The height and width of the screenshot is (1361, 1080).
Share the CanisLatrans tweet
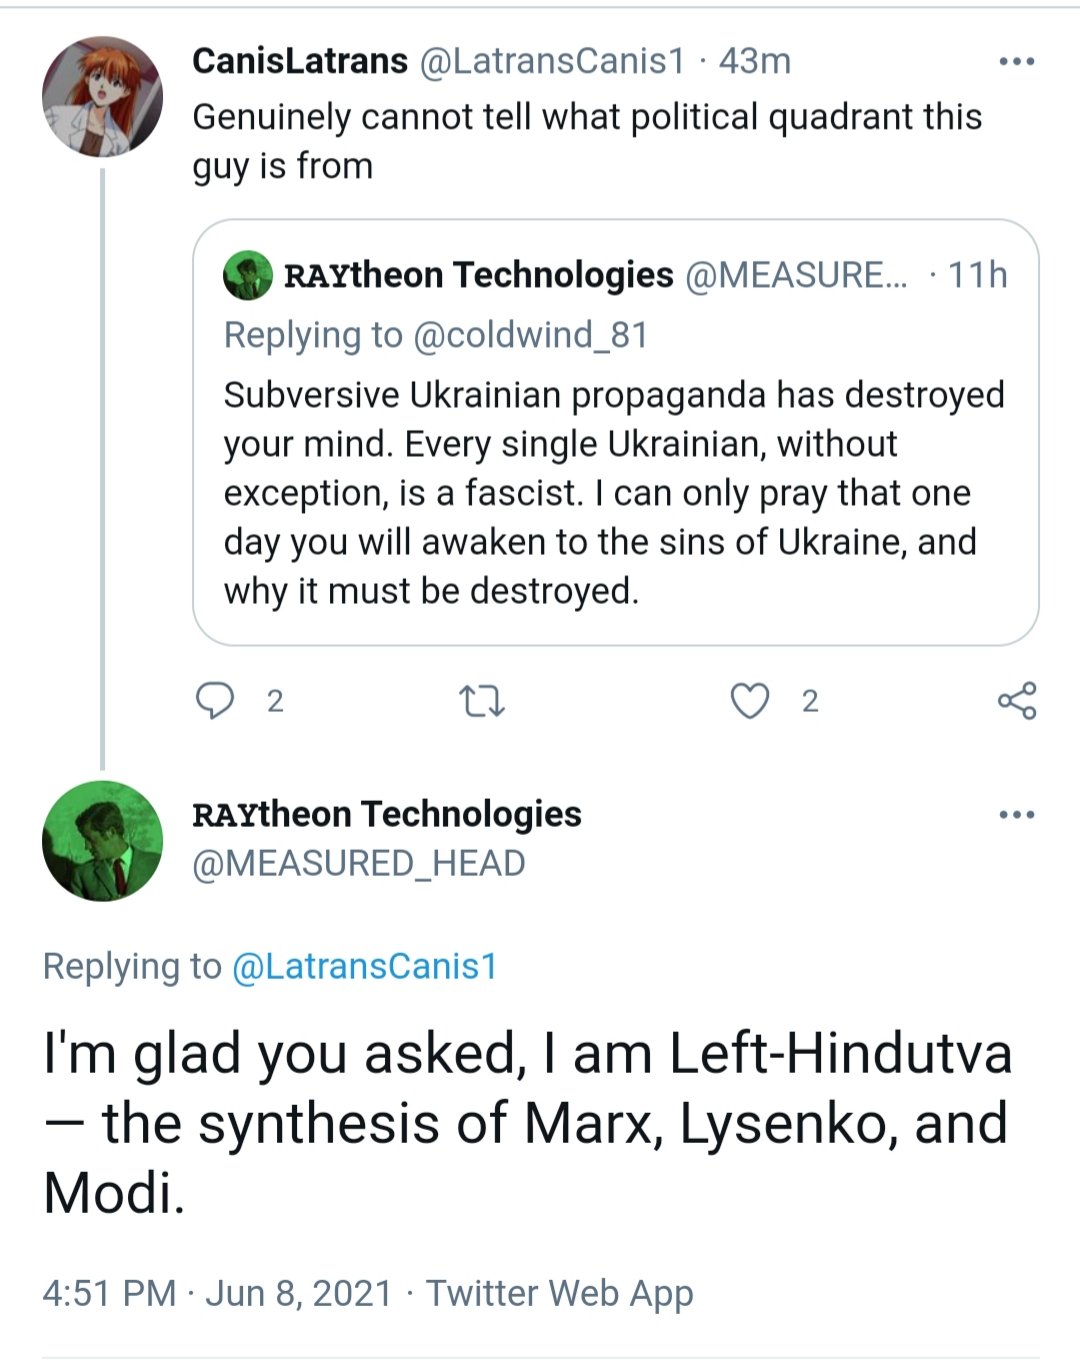(x=1017, y=701)
